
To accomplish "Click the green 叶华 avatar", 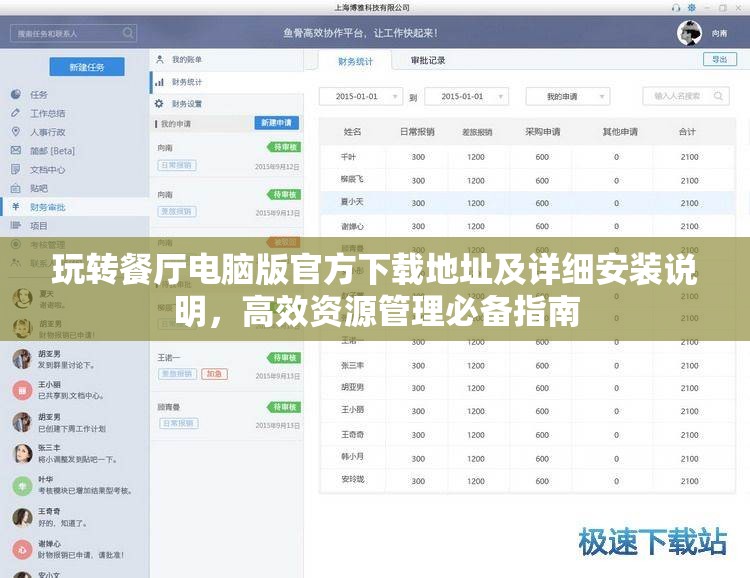I will pyautogui.click(x=22, y=486).
